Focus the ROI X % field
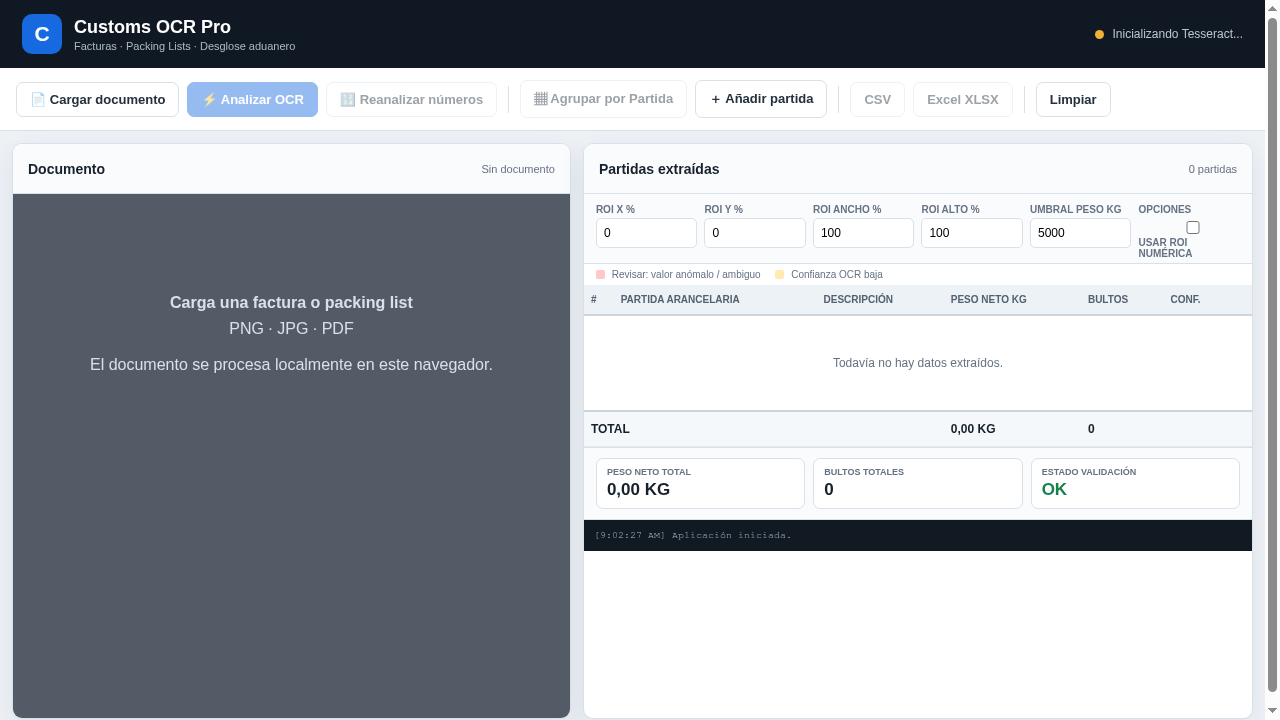The height and width of the screenshot is (720, 1280). [646, 233]
